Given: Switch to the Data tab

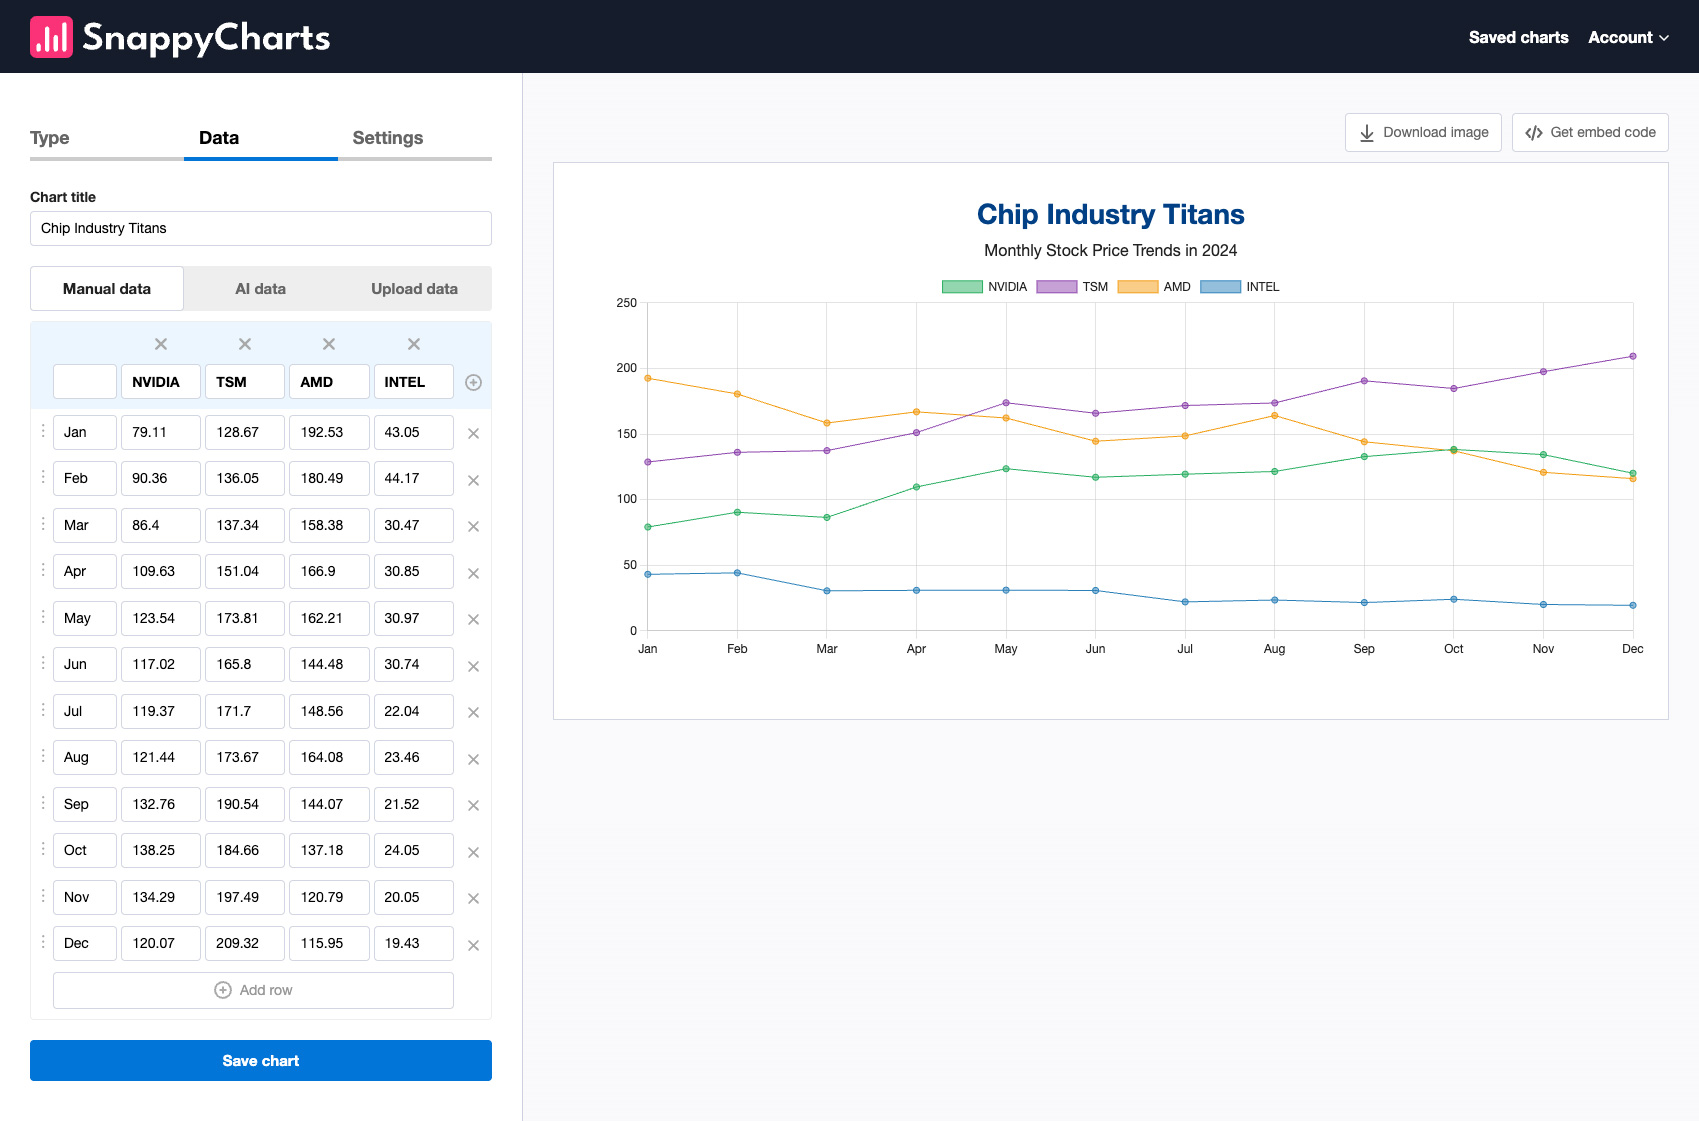Looking at the screenshot, I should [261, 138].
